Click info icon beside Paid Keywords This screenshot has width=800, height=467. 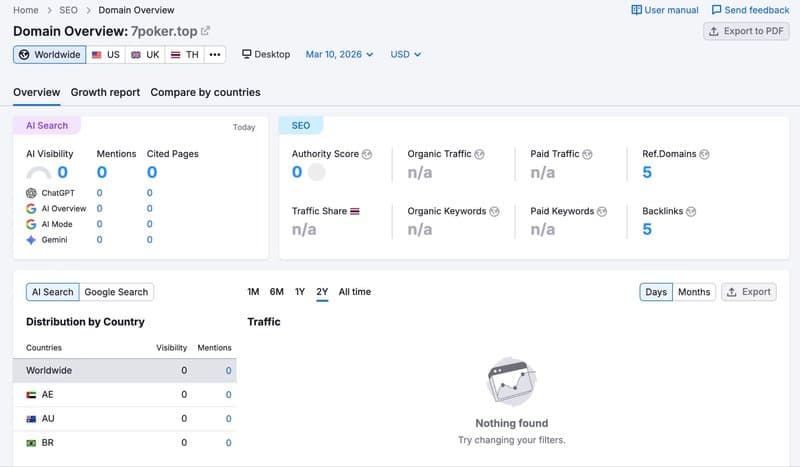pyautogui.click(x=602, y=211)
